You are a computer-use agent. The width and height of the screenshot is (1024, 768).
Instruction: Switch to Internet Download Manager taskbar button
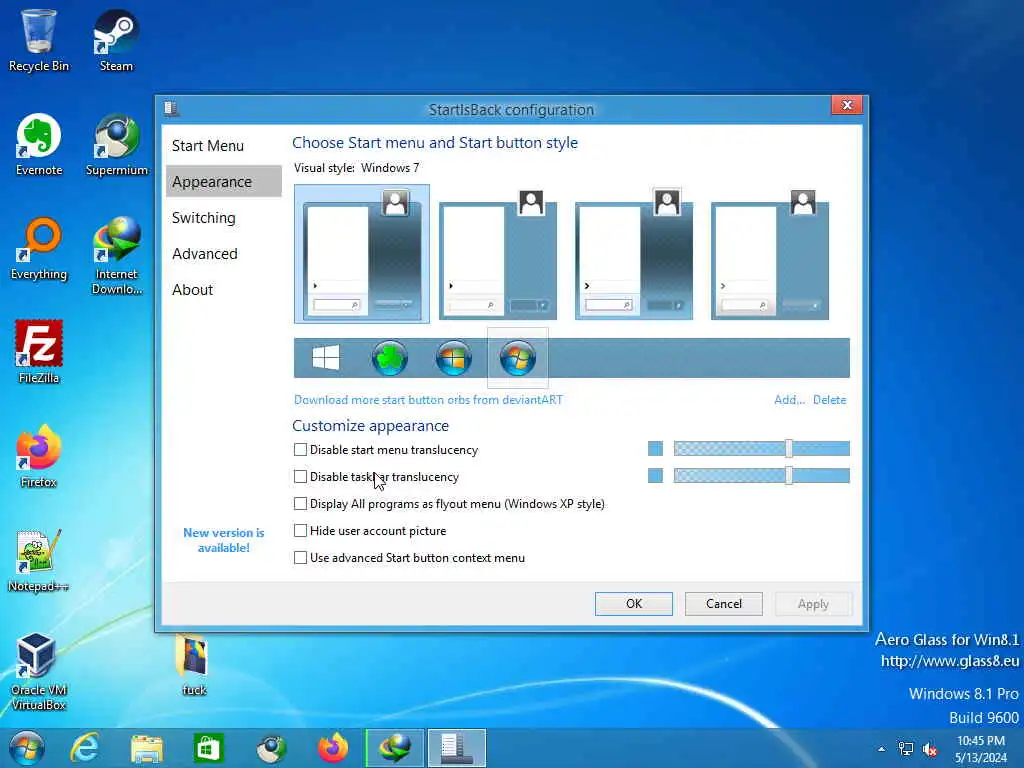[395, 748]
